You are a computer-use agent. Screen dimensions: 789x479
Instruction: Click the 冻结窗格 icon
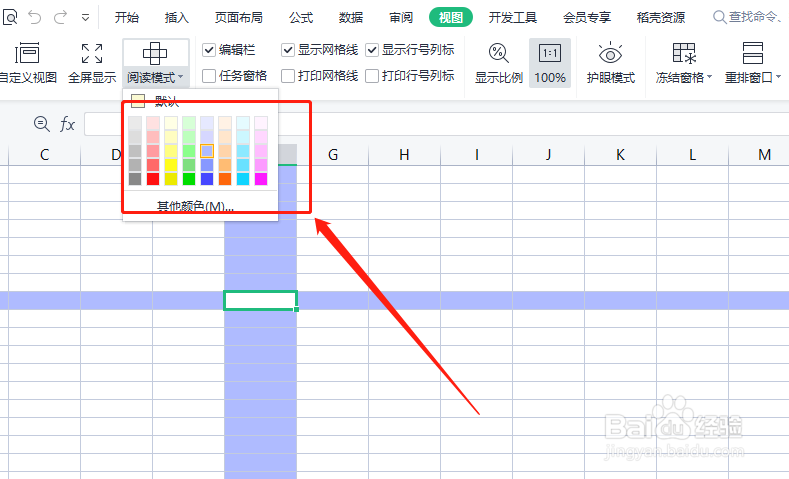(x=684, y=53)
